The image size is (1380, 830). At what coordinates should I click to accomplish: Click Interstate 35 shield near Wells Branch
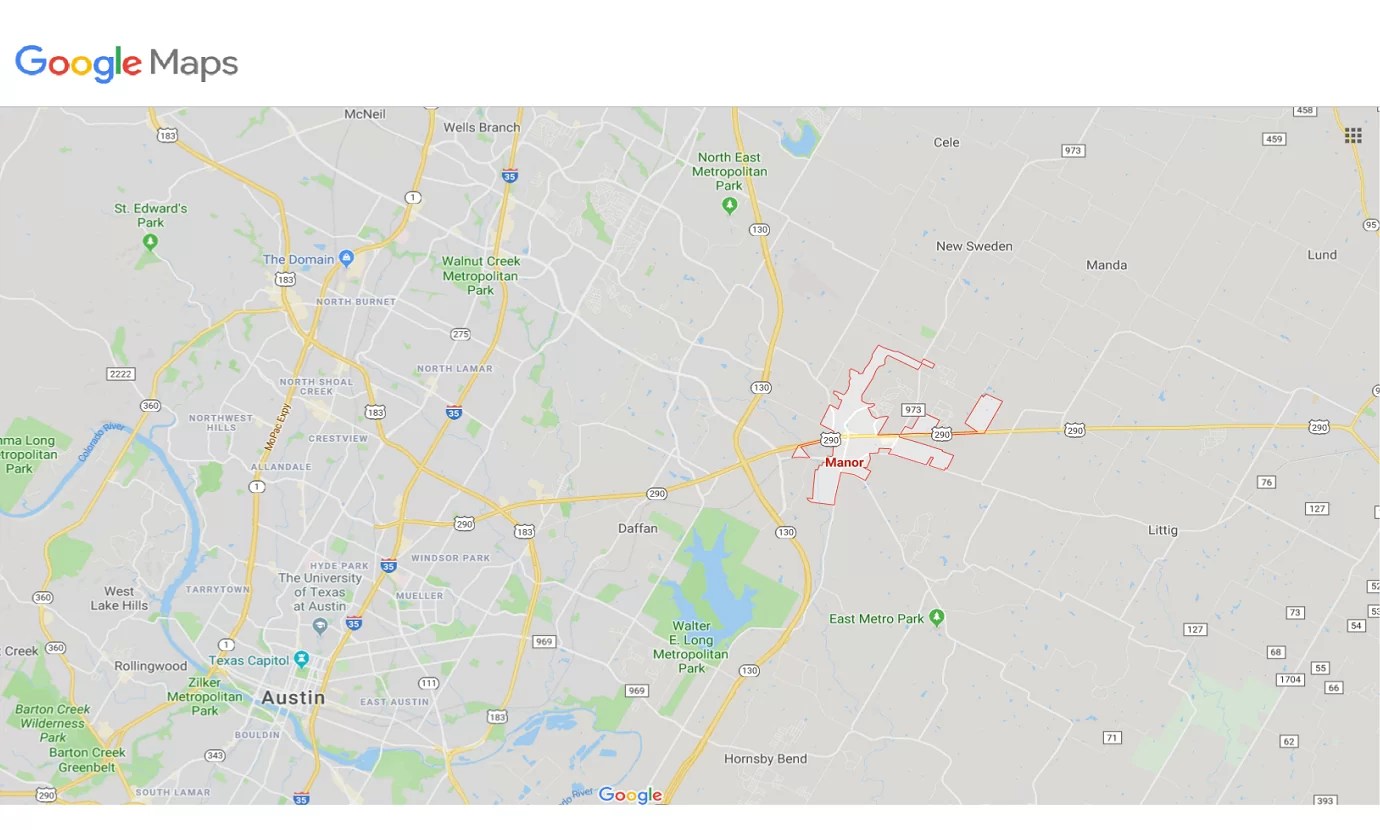click(x=510, y=175)
